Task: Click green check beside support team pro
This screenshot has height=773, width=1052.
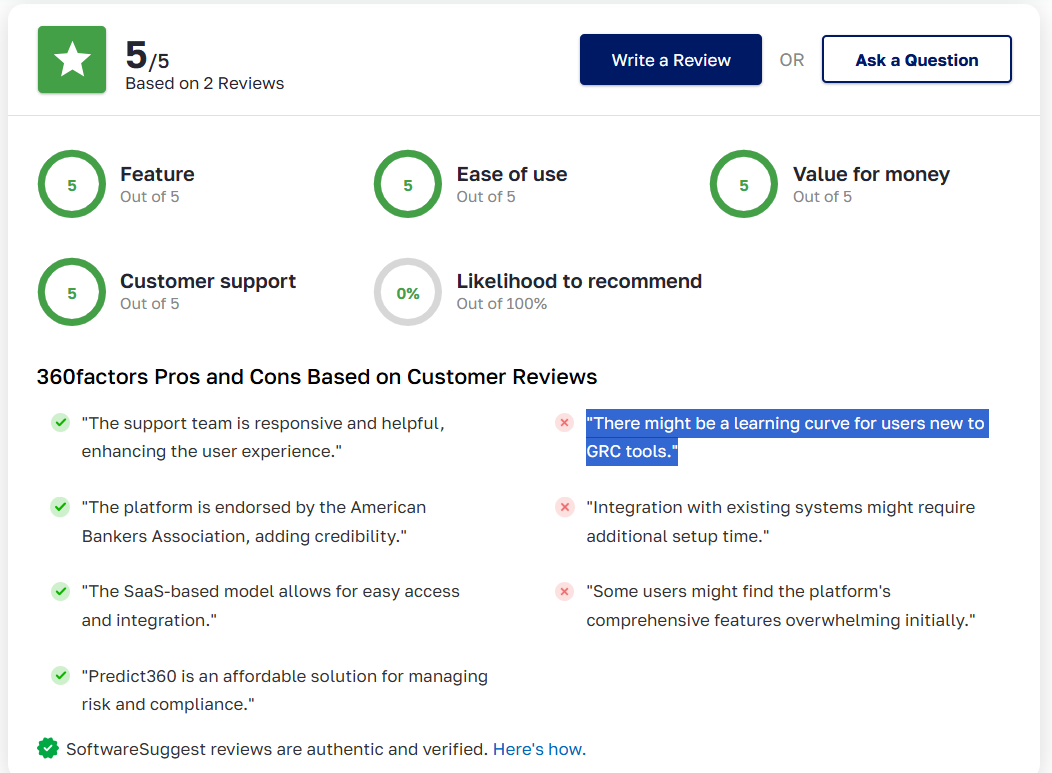Action: 60,423
